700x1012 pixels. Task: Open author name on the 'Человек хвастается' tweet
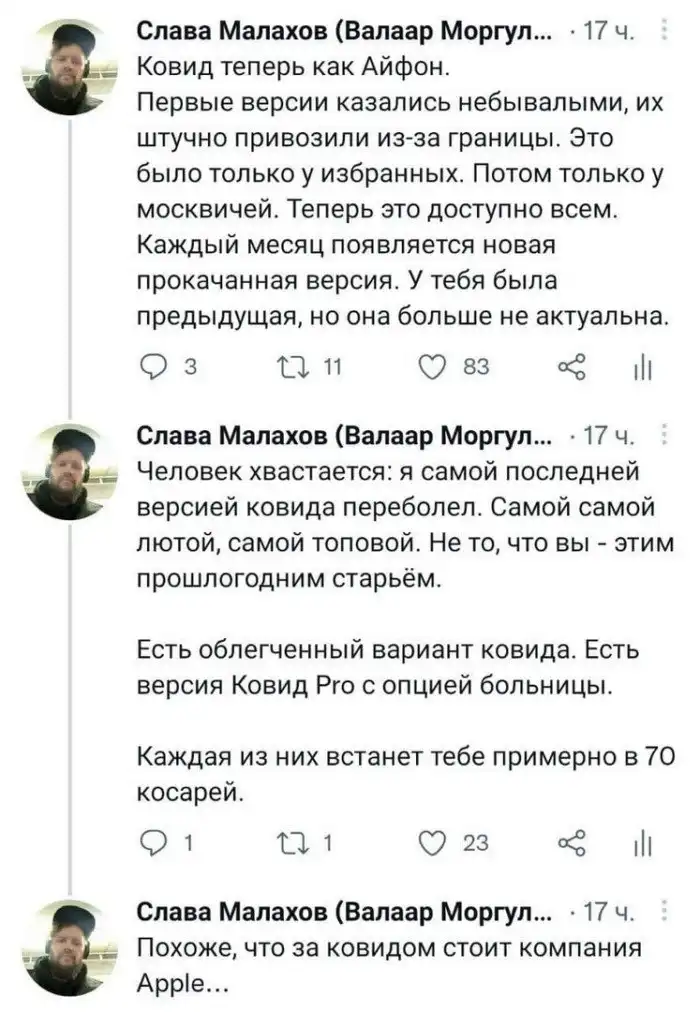[x=342, y=435]
